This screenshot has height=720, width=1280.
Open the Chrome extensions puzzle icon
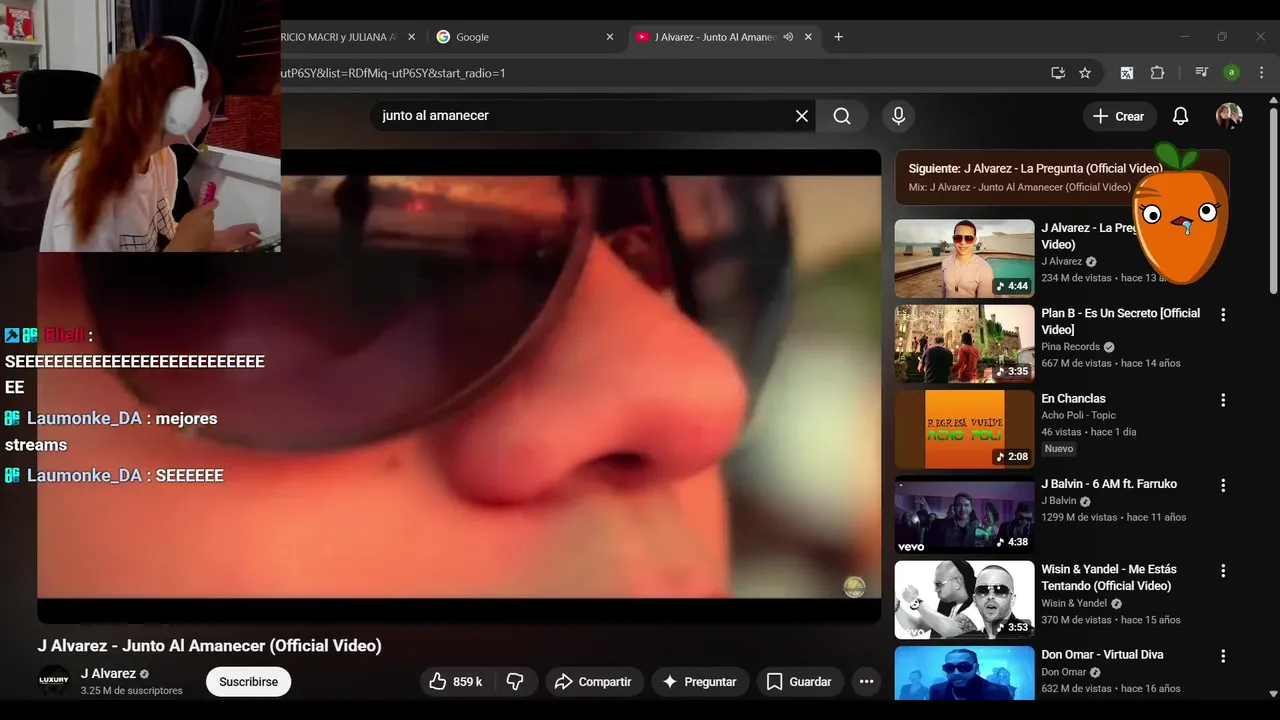1158,73
